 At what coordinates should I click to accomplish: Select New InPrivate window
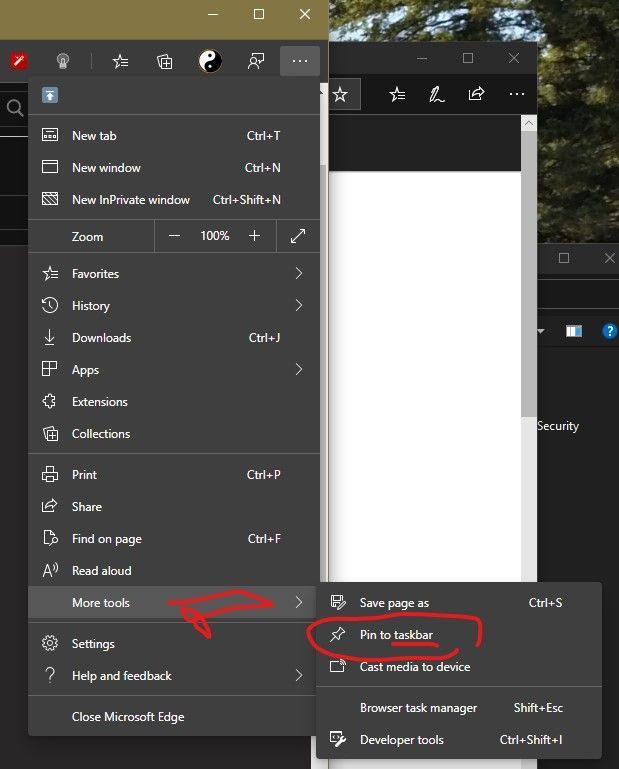(x=174, y=200)
